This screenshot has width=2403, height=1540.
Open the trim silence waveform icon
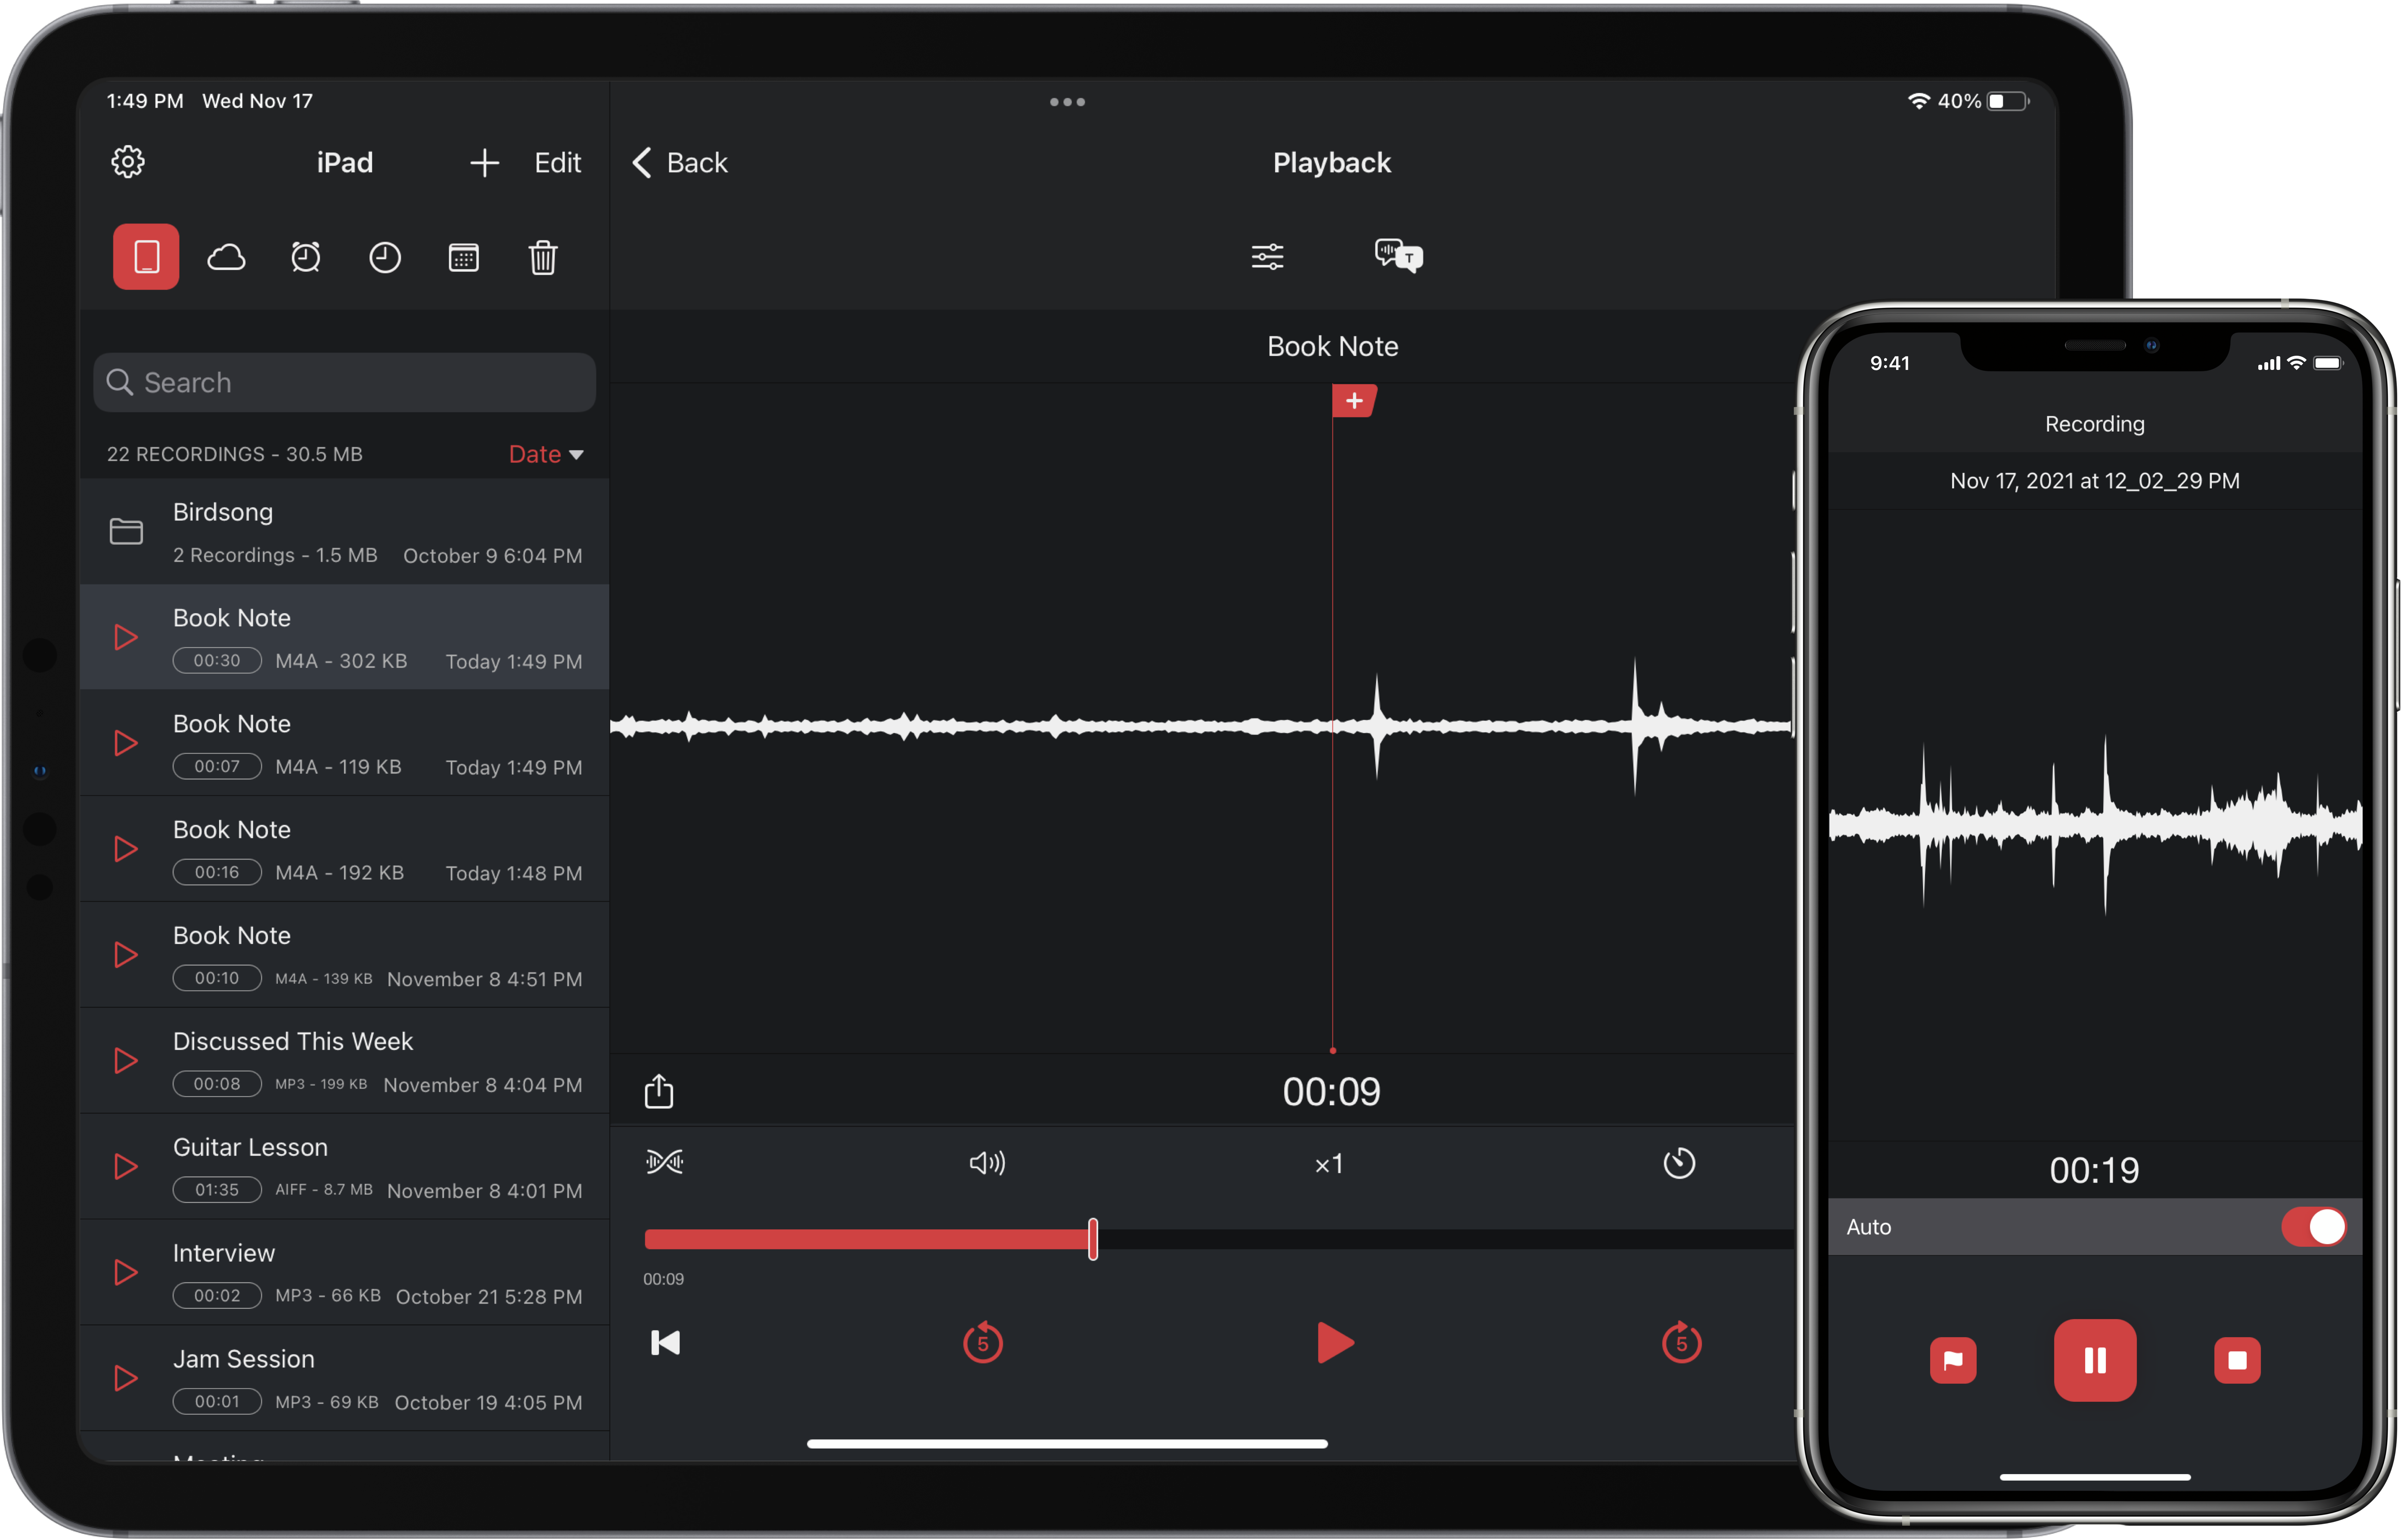[x=664, y=1162]
